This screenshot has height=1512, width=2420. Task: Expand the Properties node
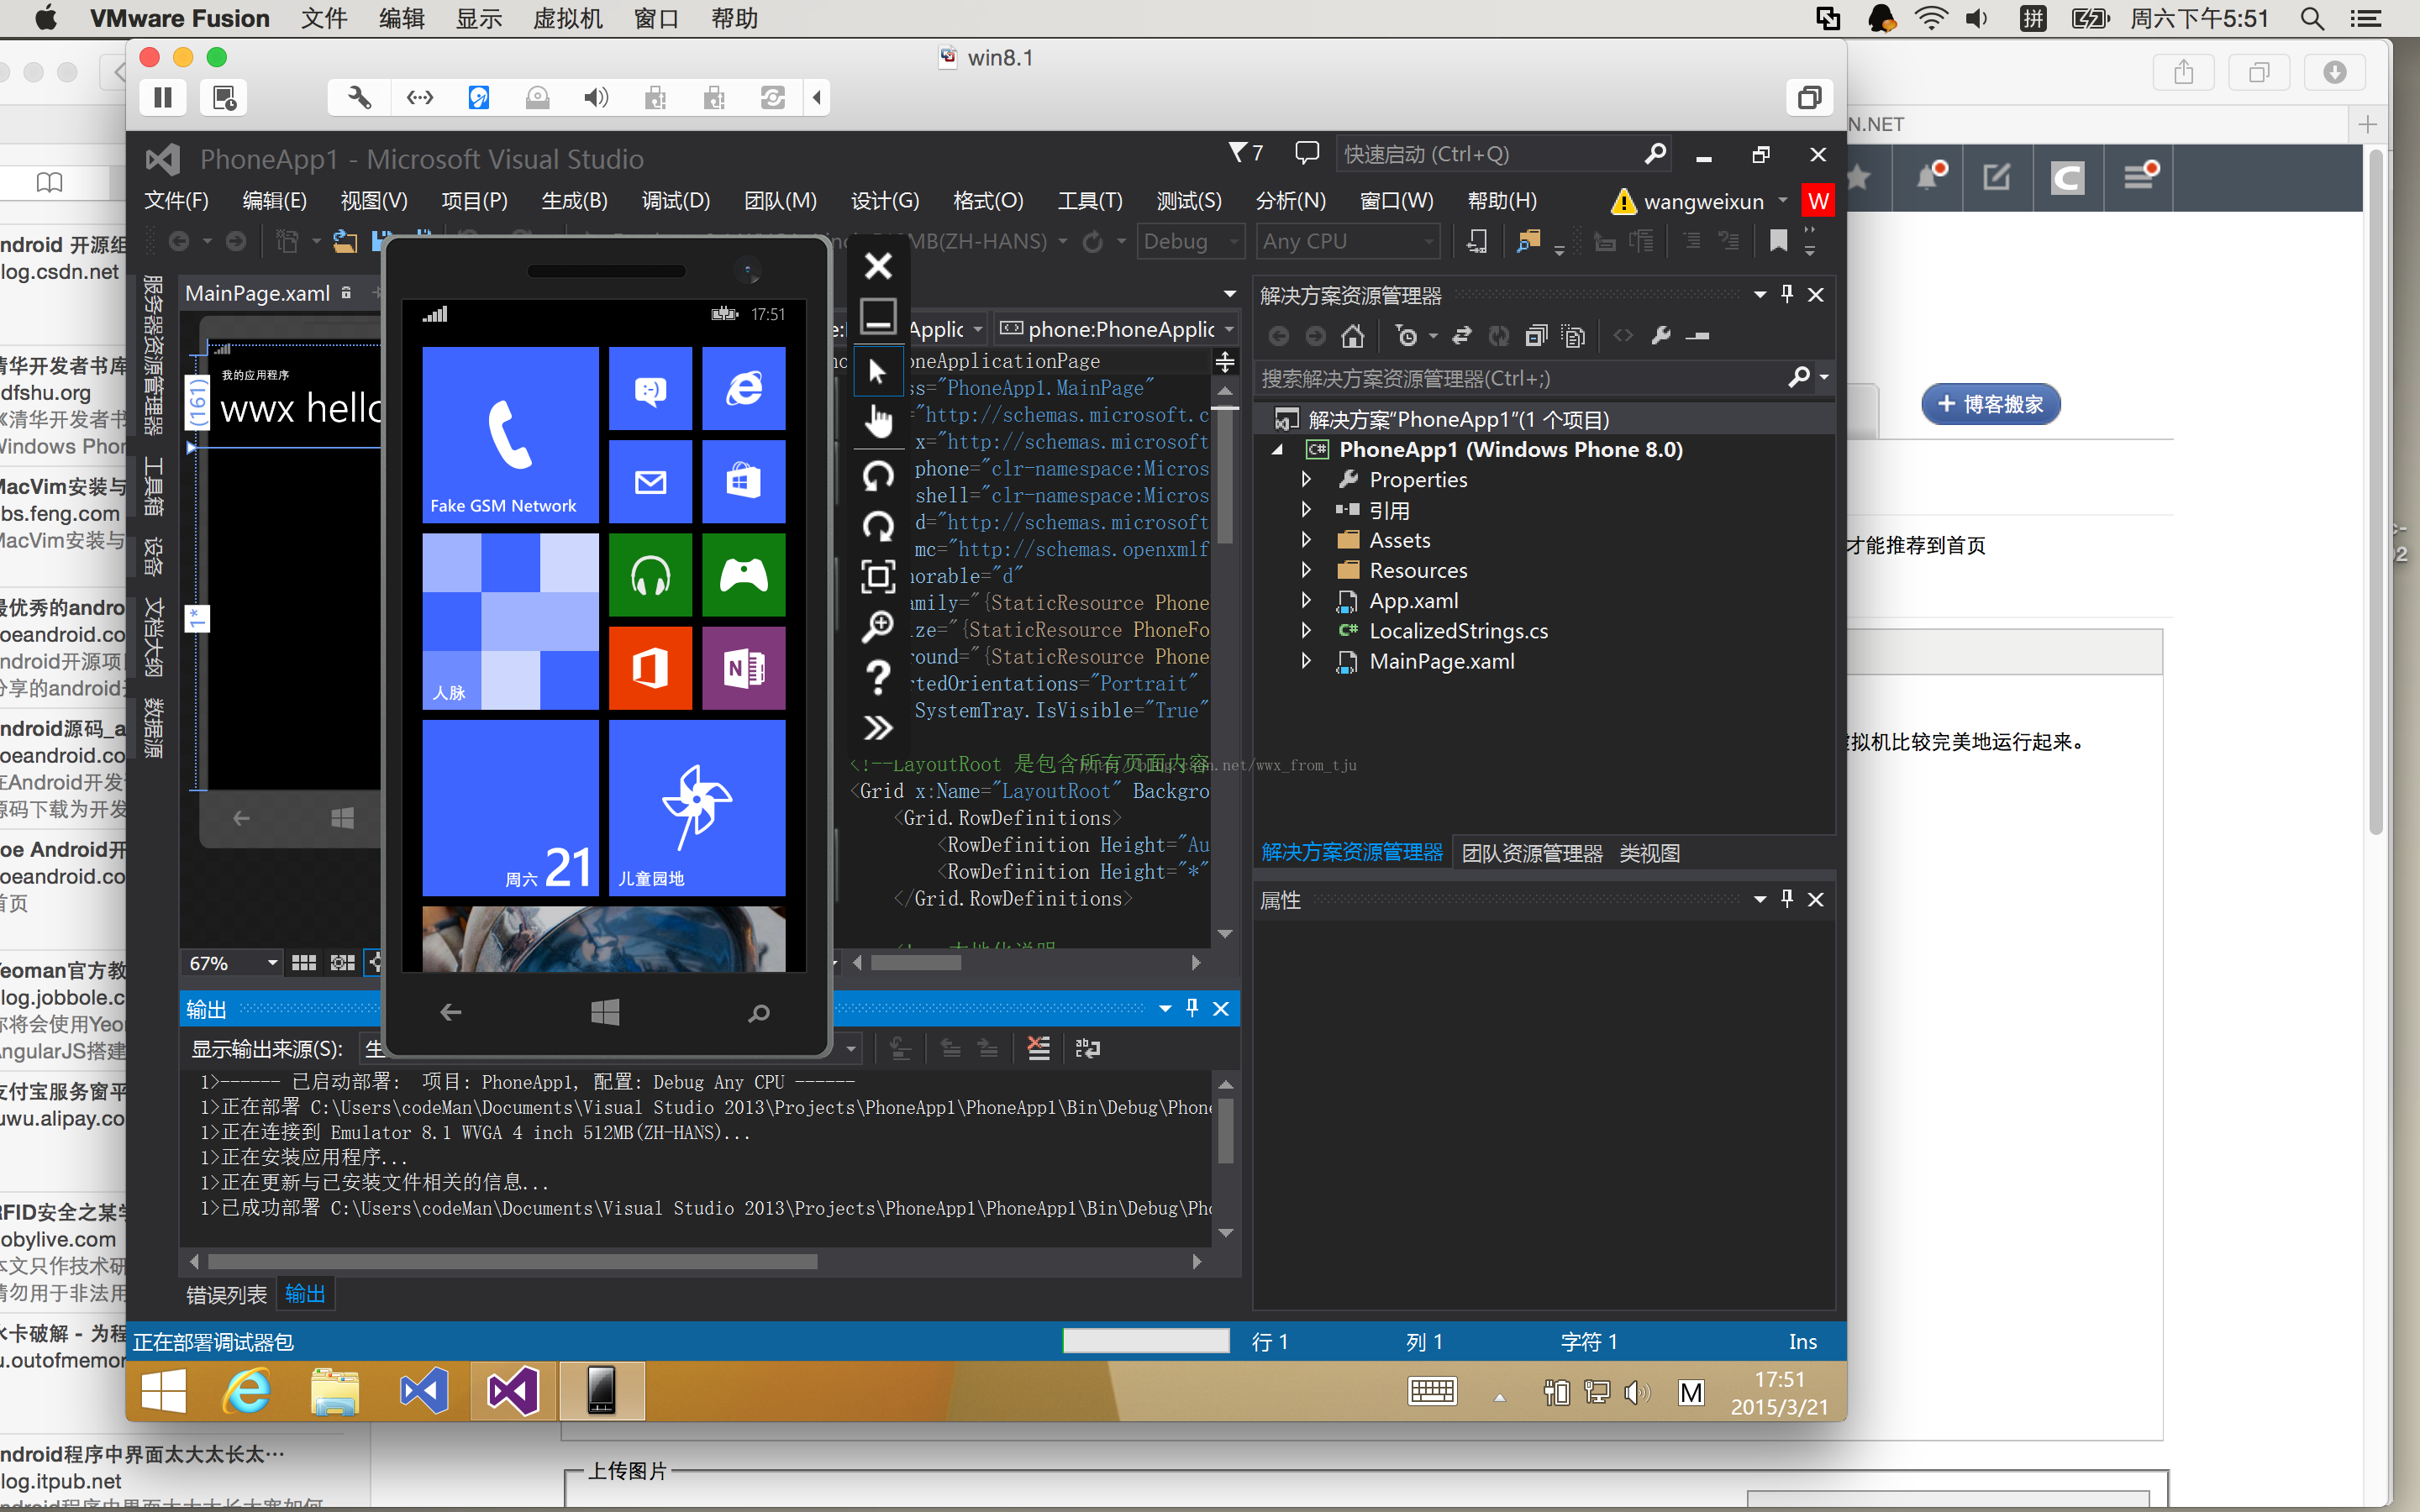click(x=1306, y=479)
